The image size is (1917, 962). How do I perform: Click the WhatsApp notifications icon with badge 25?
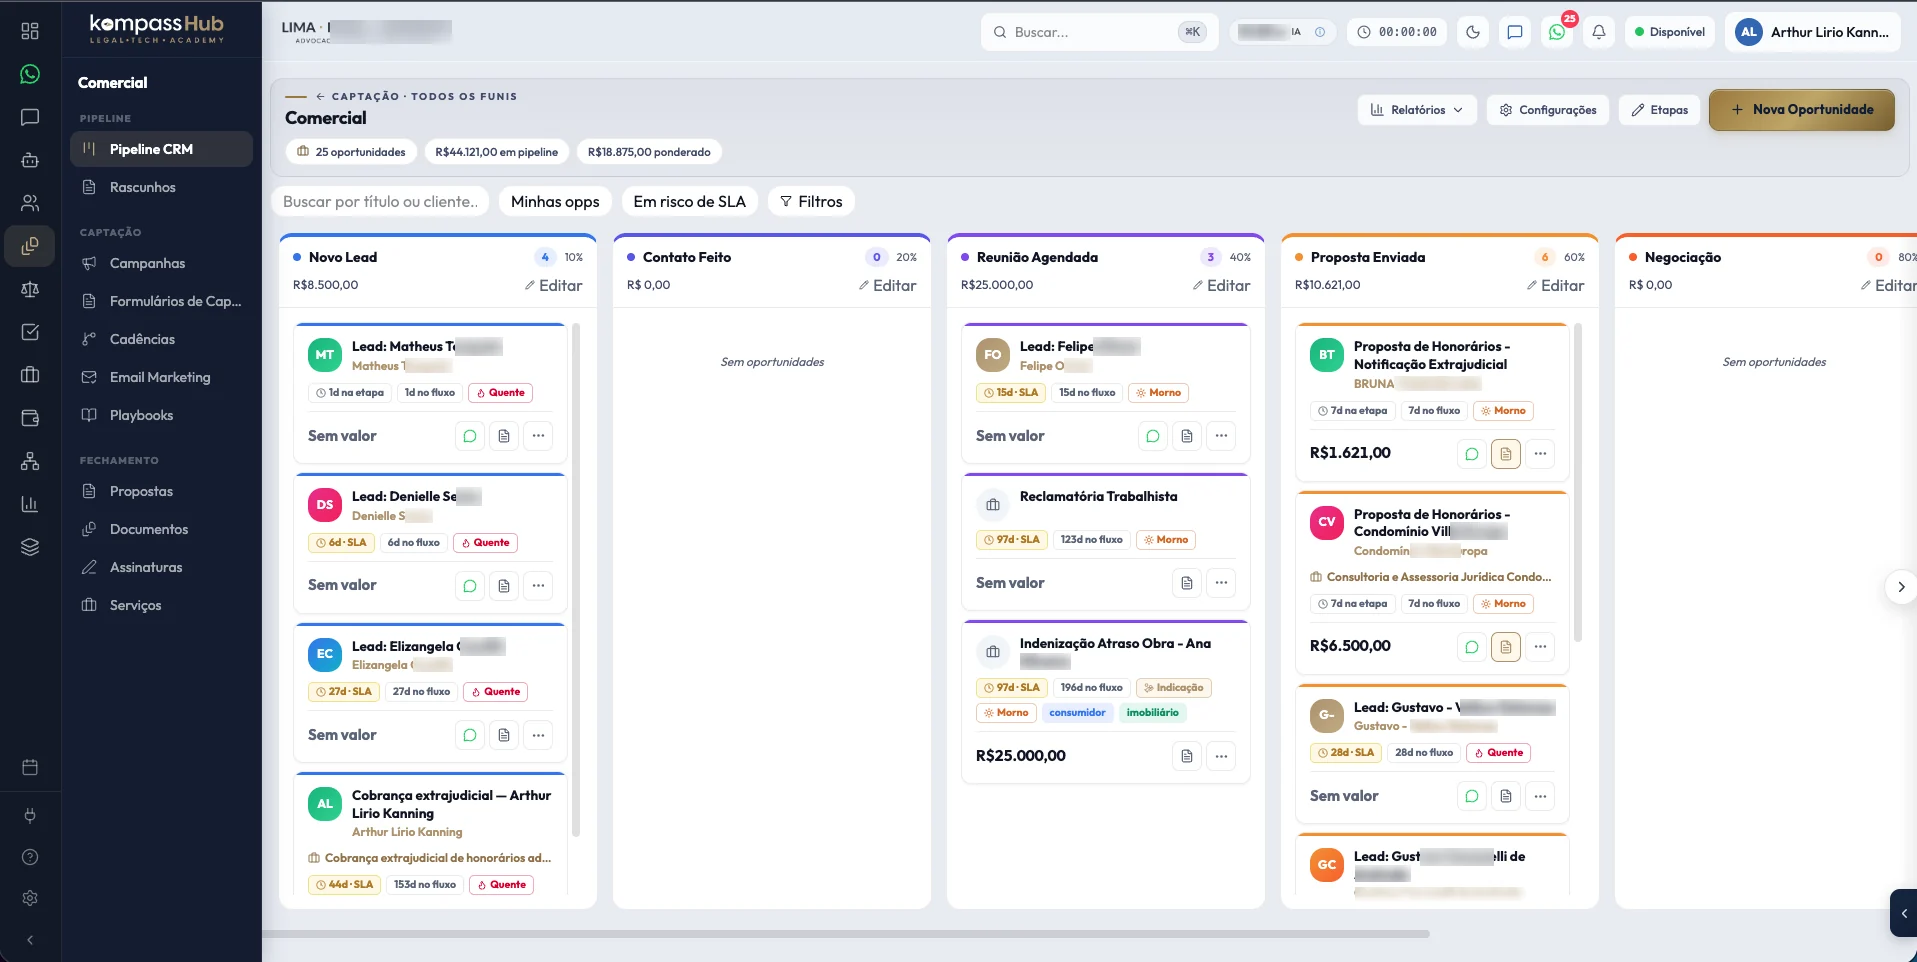1557,32
